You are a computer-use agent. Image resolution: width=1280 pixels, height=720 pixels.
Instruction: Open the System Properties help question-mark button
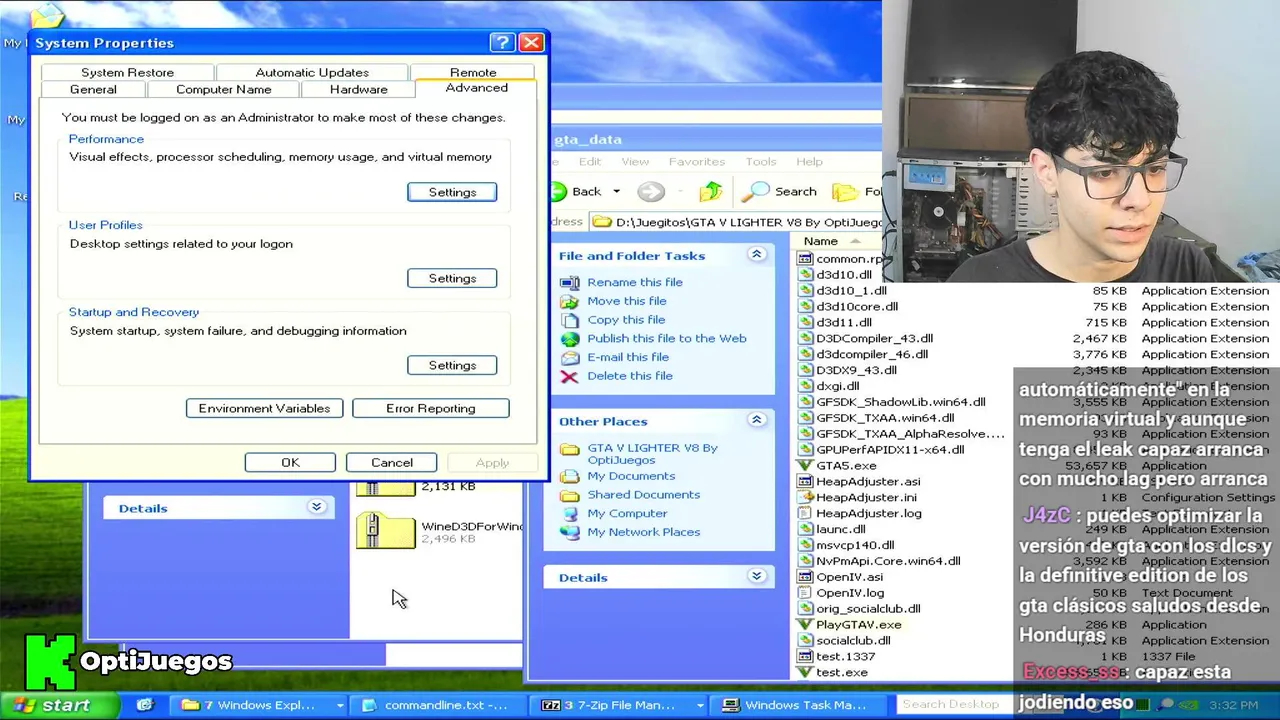502,42
